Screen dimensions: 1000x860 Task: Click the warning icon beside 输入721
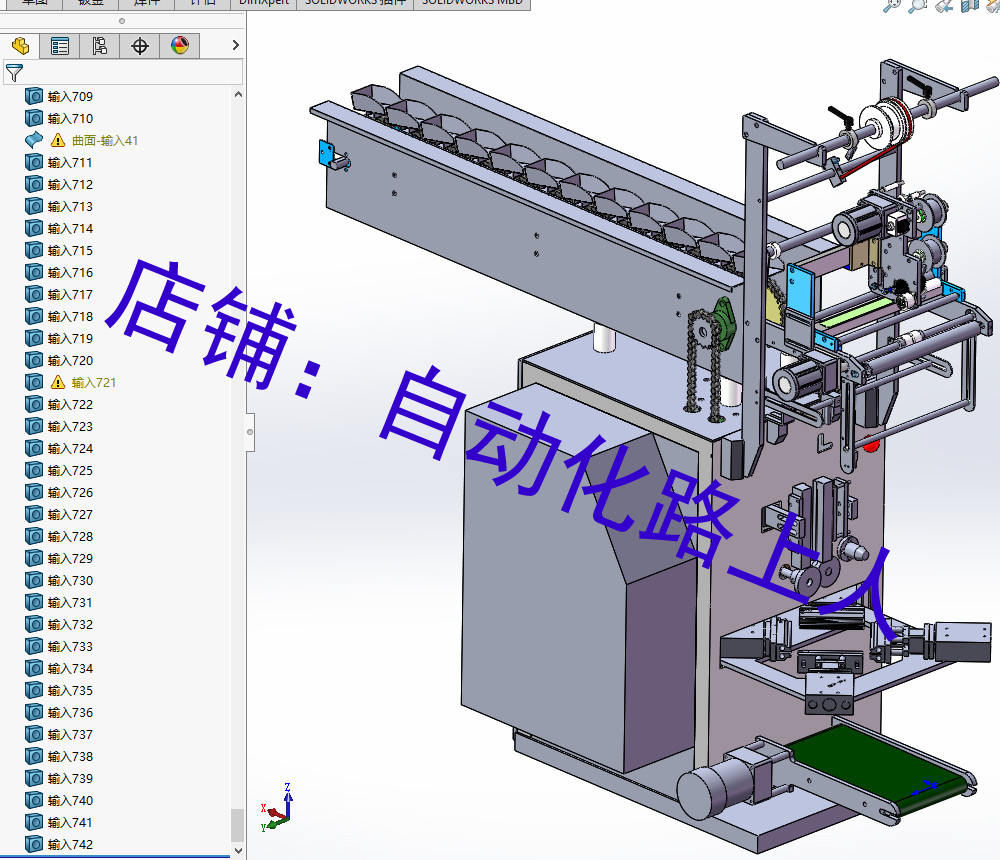pos(58,382)
